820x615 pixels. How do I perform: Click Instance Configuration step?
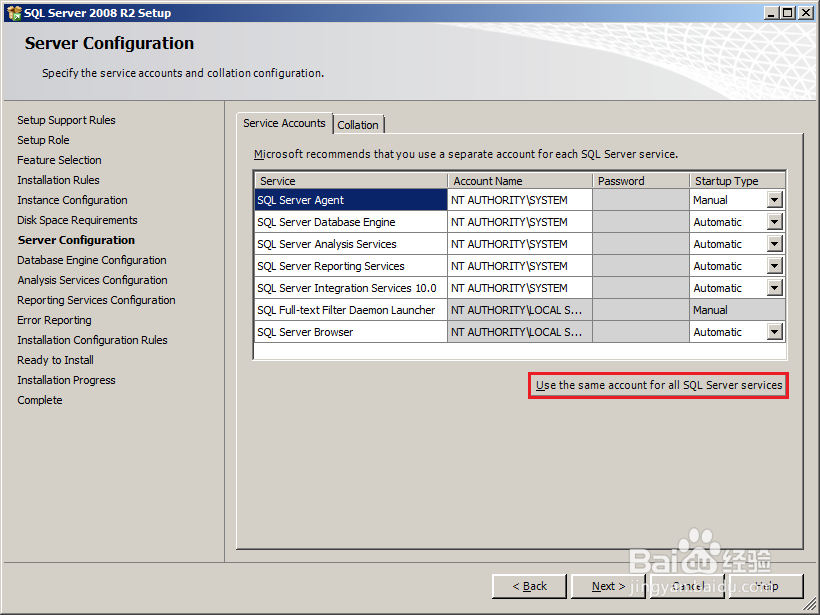(x=72, y=200)
